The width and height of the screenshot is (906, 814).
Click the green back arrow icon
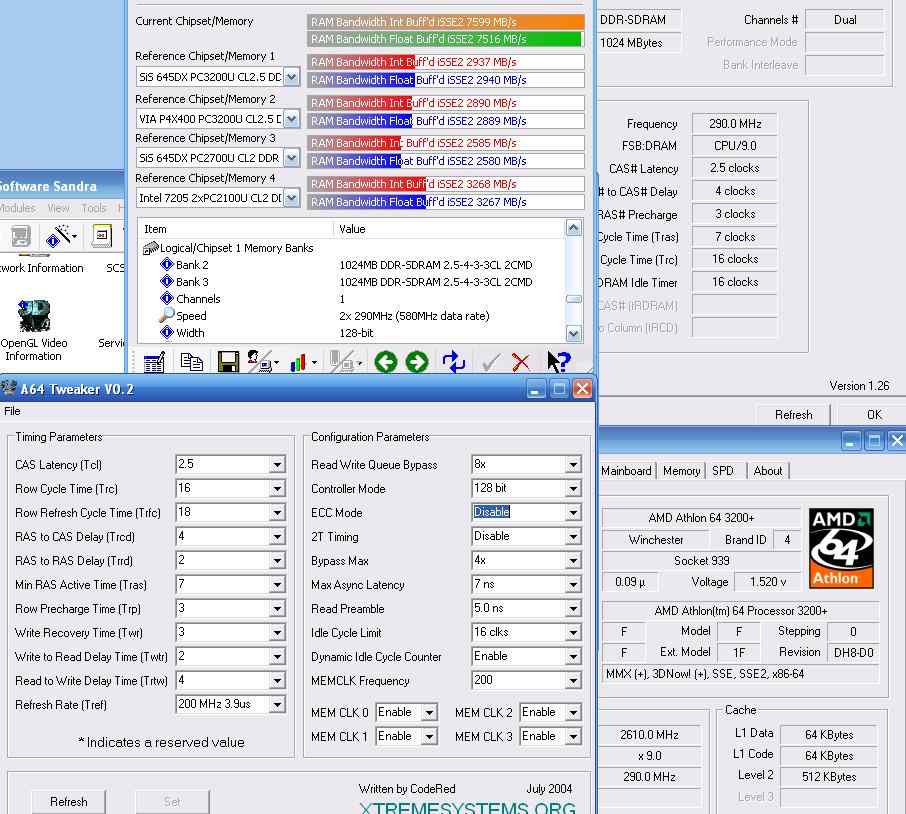(385, 362)
